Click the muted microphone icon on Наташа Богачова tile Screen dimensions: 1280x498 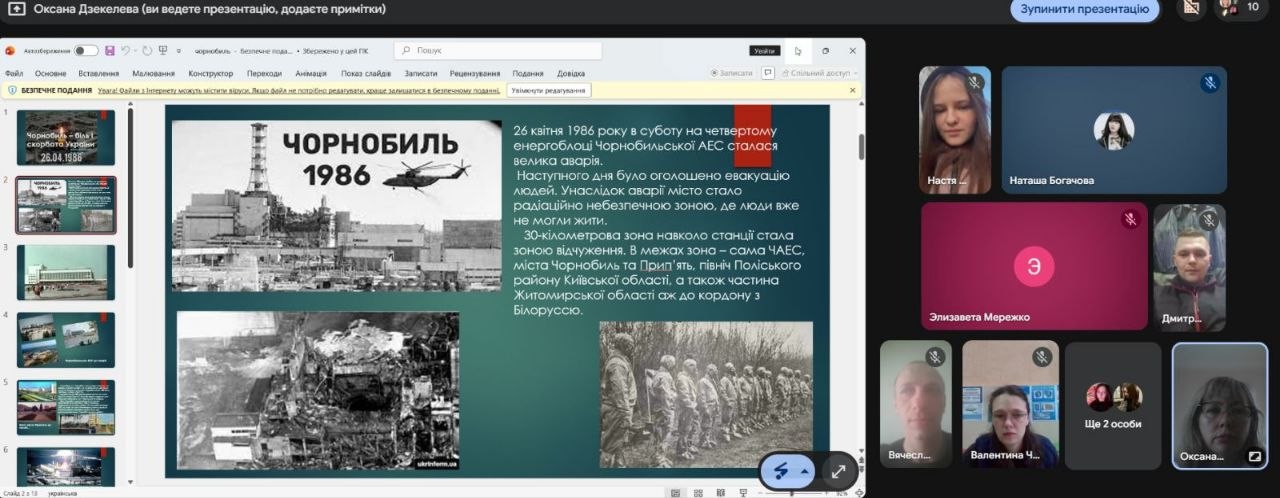click(x=1210, y=83)
